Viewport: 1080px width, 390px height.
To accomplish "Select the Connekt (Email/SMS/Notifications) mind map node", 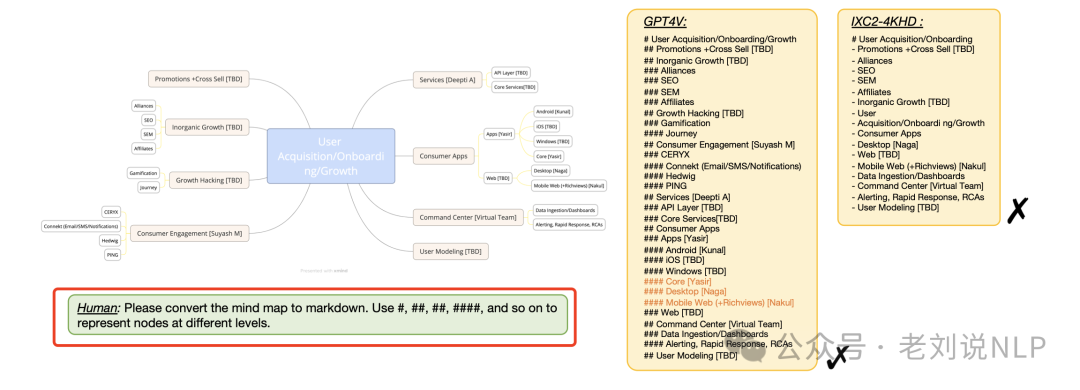I will pyautogui.click(x=82, y=226).
